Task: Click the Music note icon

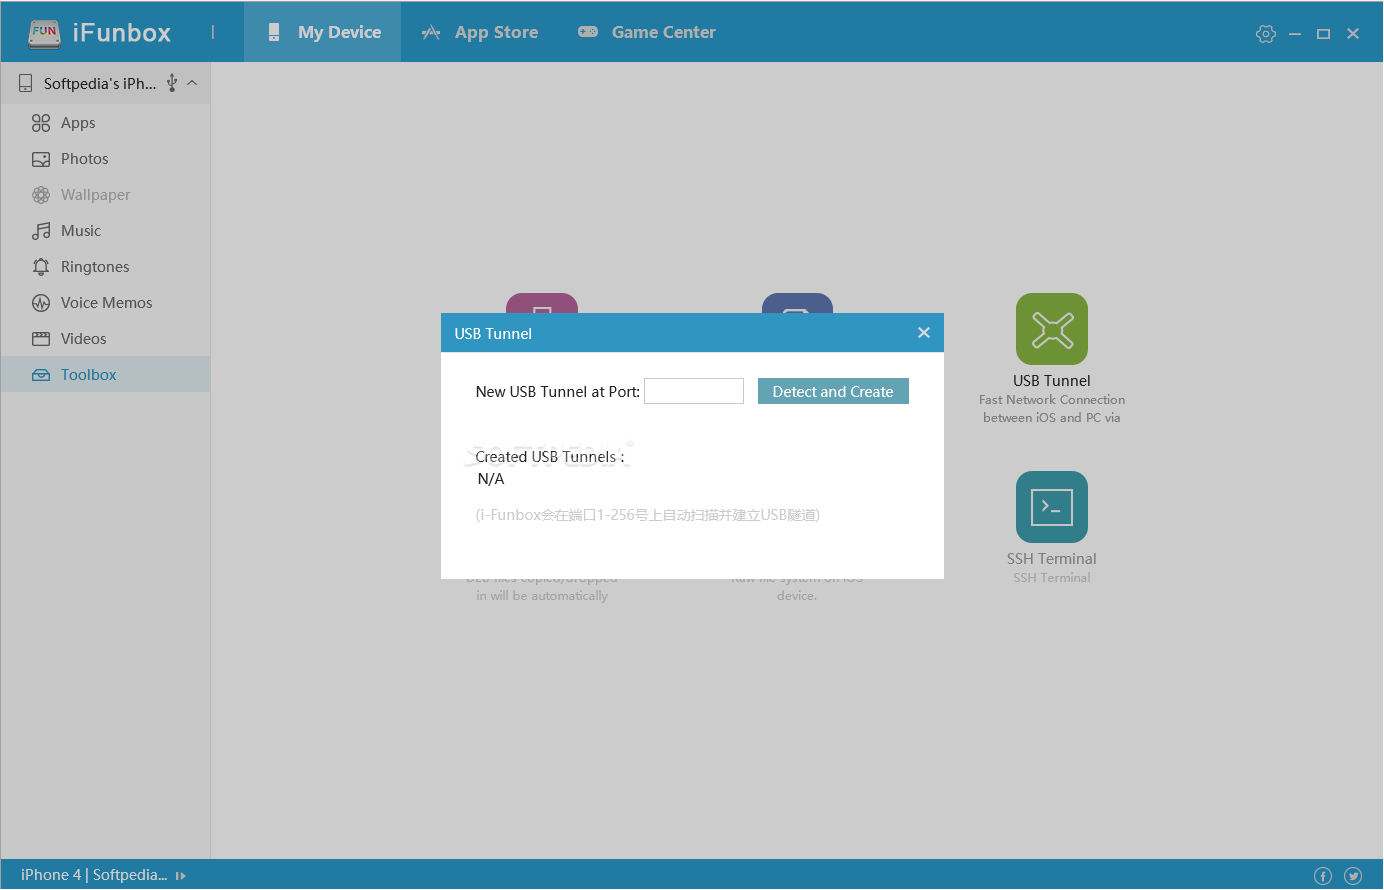Action: pos(41,231)
